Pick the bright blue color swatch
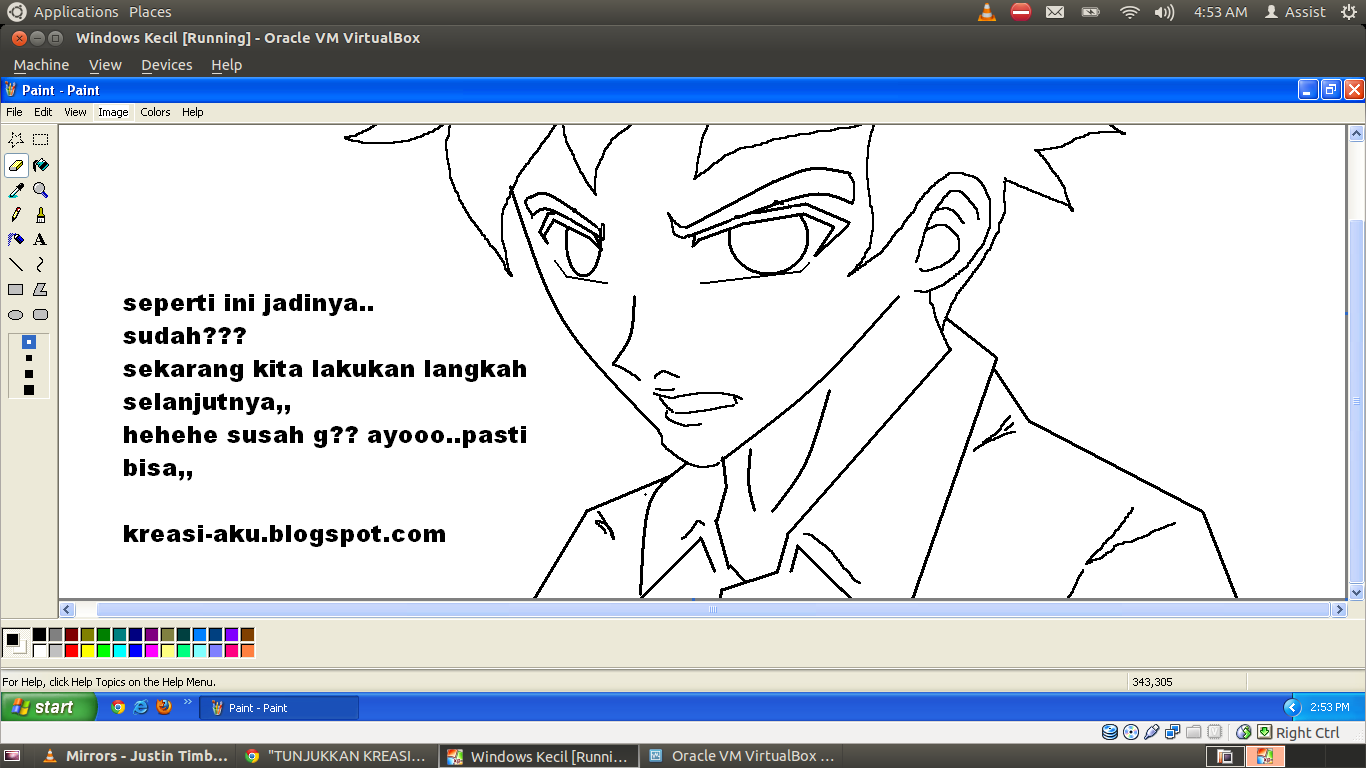 (135, 650)
